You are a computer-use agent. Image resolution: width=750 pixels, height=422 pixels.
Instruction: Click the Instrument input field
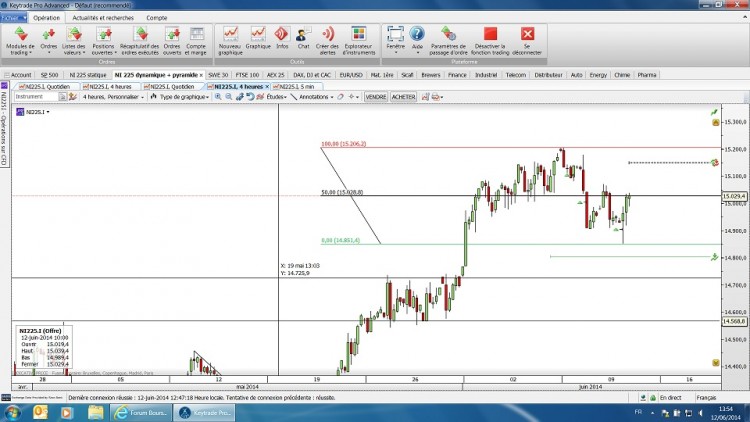pos(36,97)
